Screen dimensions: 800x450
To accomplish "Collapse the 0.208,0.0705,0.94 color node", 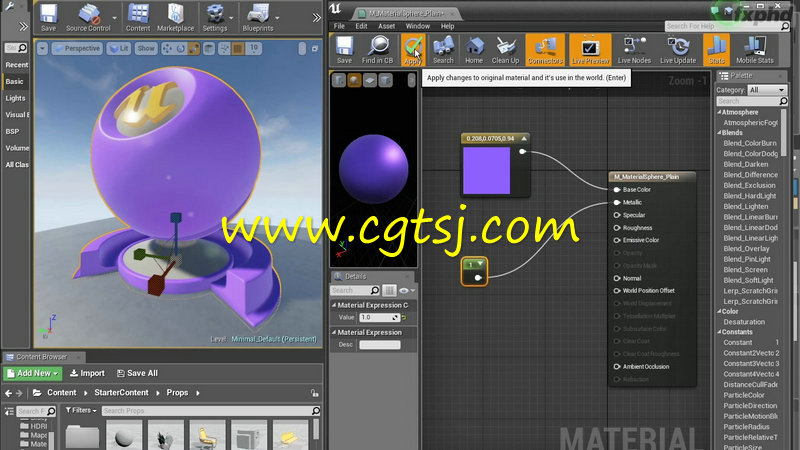I will pyautogui.click(x=523, y=139).
